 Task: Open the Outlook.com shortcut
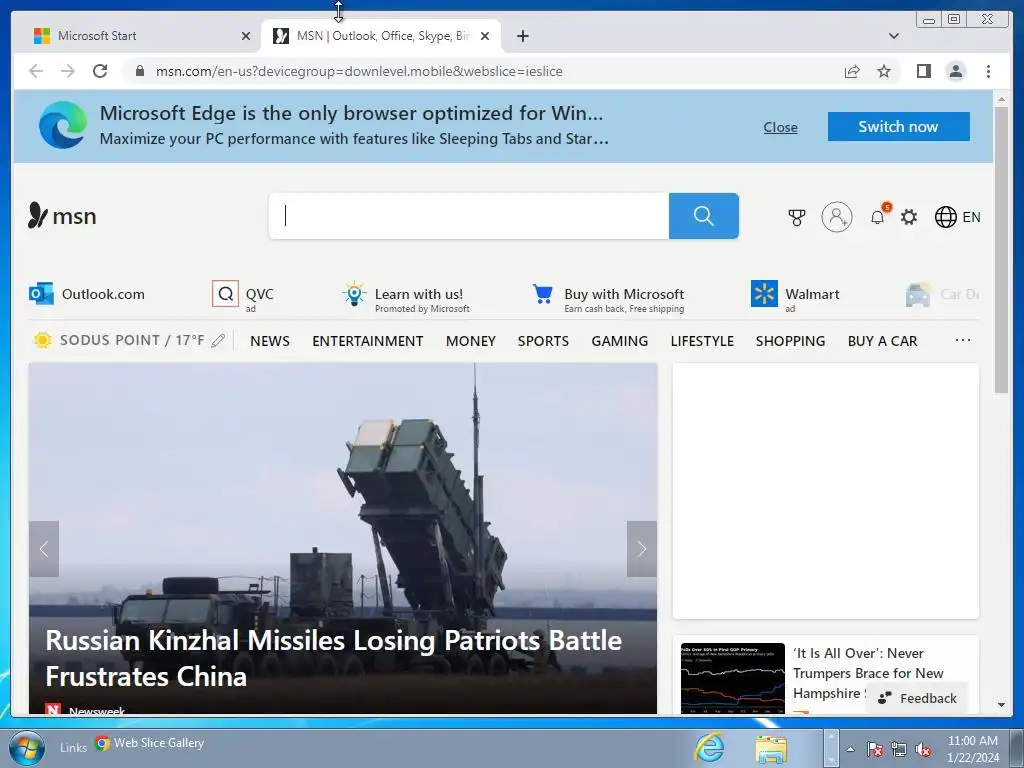point(87,294)
